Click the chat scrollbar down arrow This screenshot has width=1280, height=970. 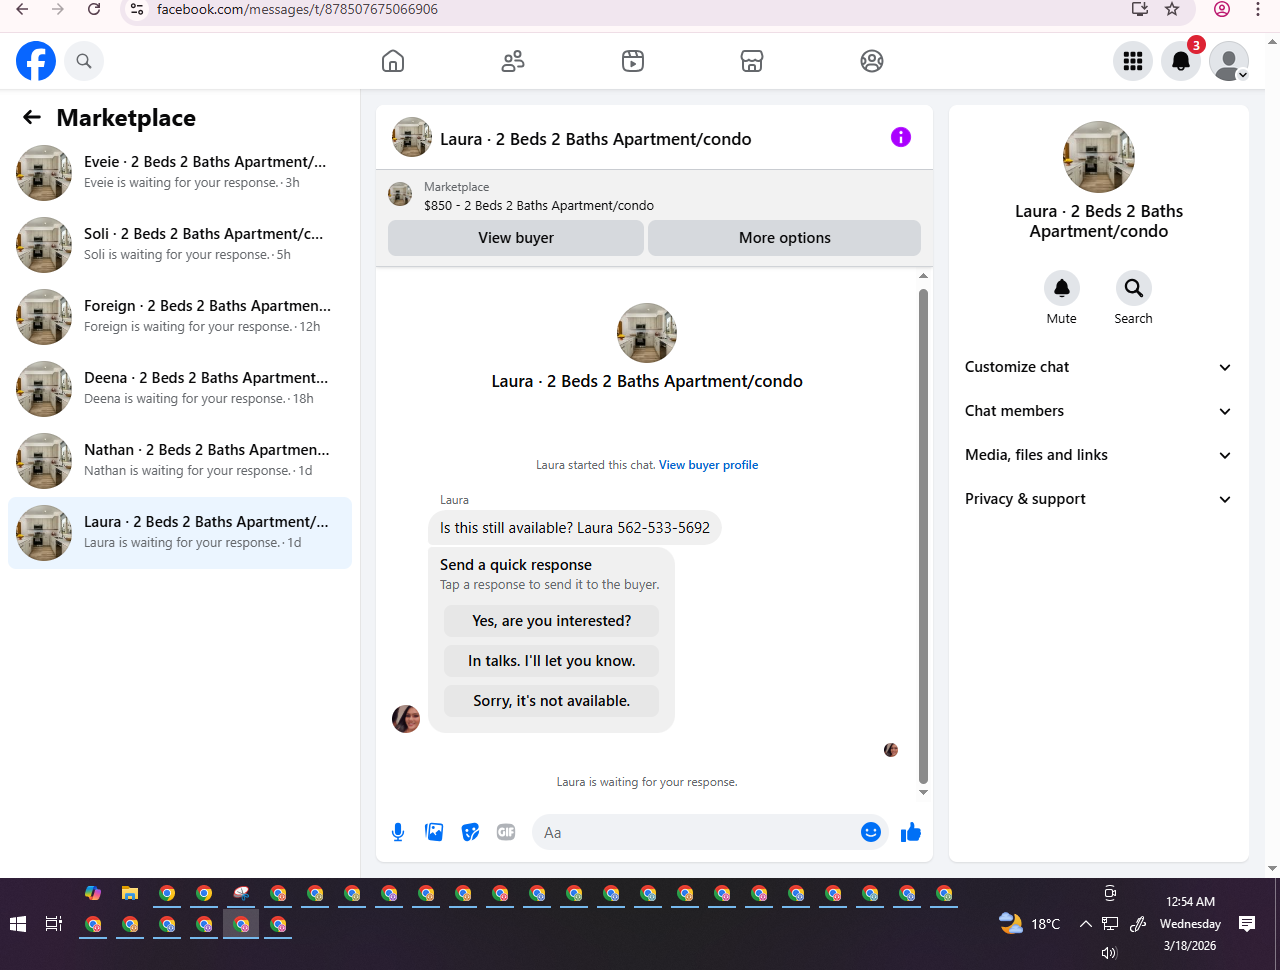click(923, 792)
